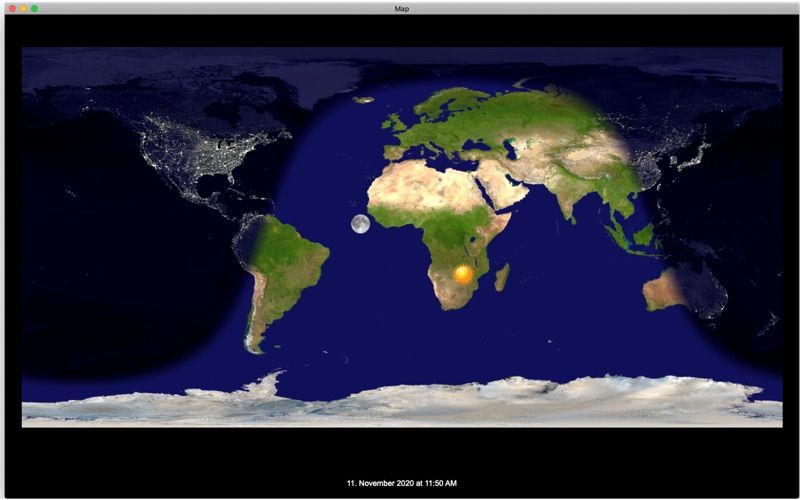Close the Map window
This screenshot has height=500, width=800.
[x=13, y=9]
